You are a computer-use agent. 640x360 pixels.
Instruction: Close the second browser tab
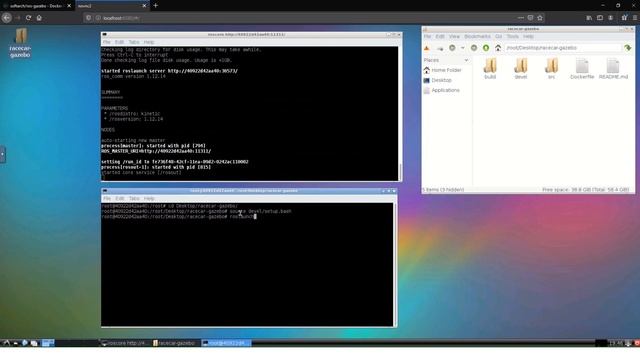coord(144,6)
